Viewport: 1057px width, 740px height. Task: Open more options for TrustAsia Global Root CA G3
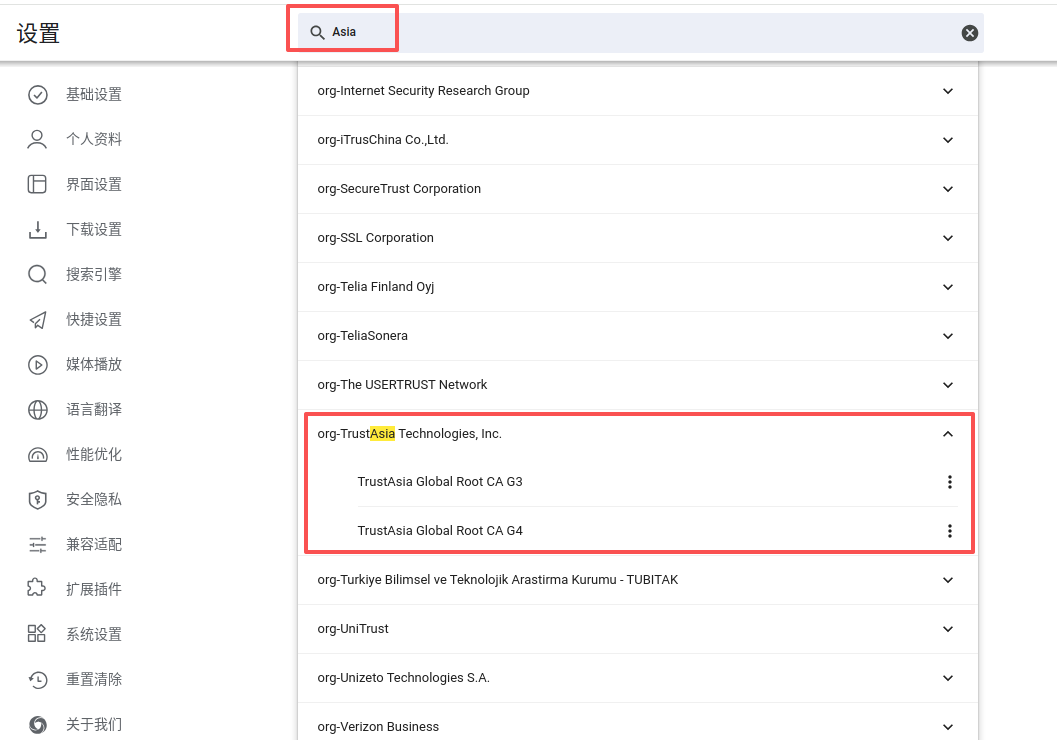949,482
